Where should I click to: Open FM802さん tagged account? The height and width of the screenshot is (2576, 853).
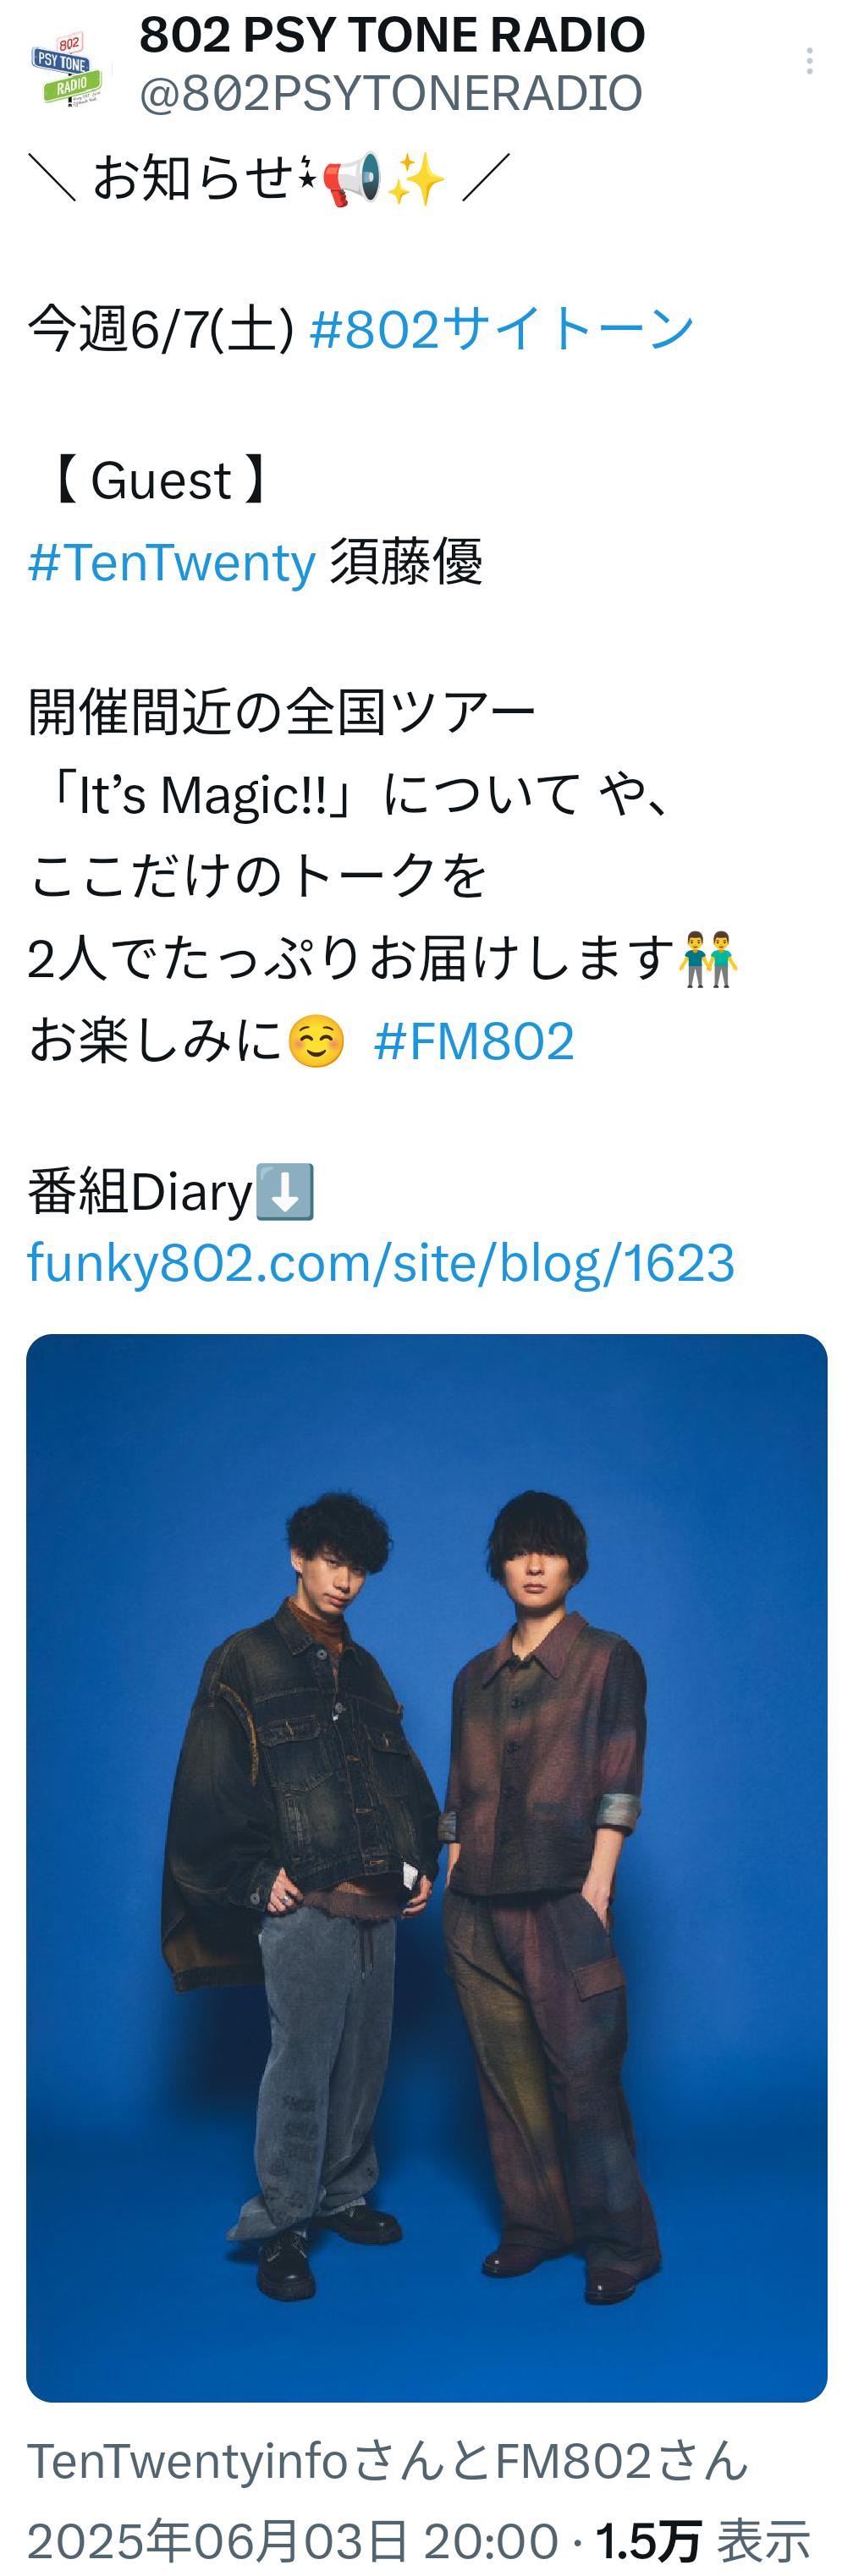pyautogui.click(x=621, y=2460)
